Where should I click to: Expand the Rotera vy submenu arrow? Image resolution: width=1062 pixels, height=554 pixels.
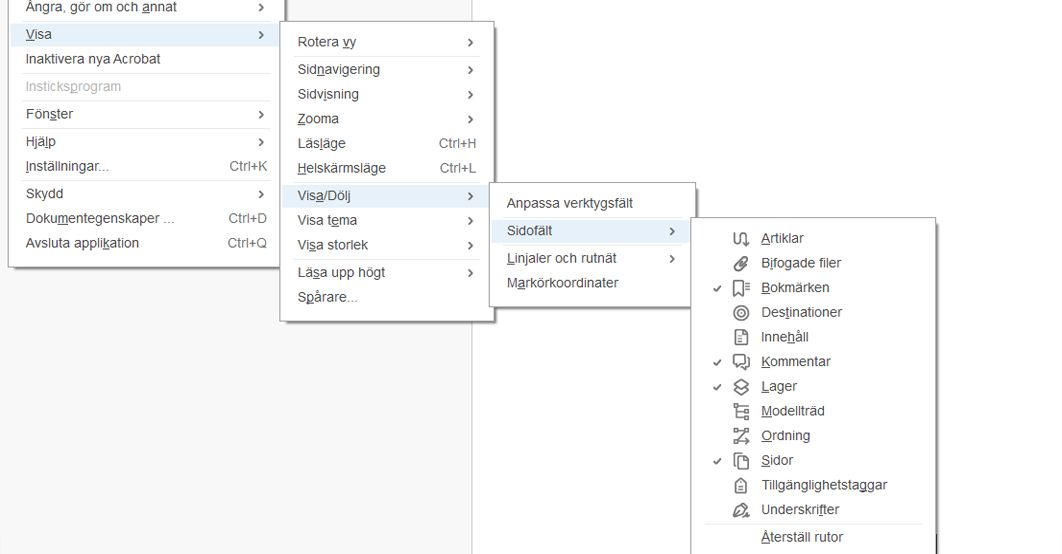470,42
